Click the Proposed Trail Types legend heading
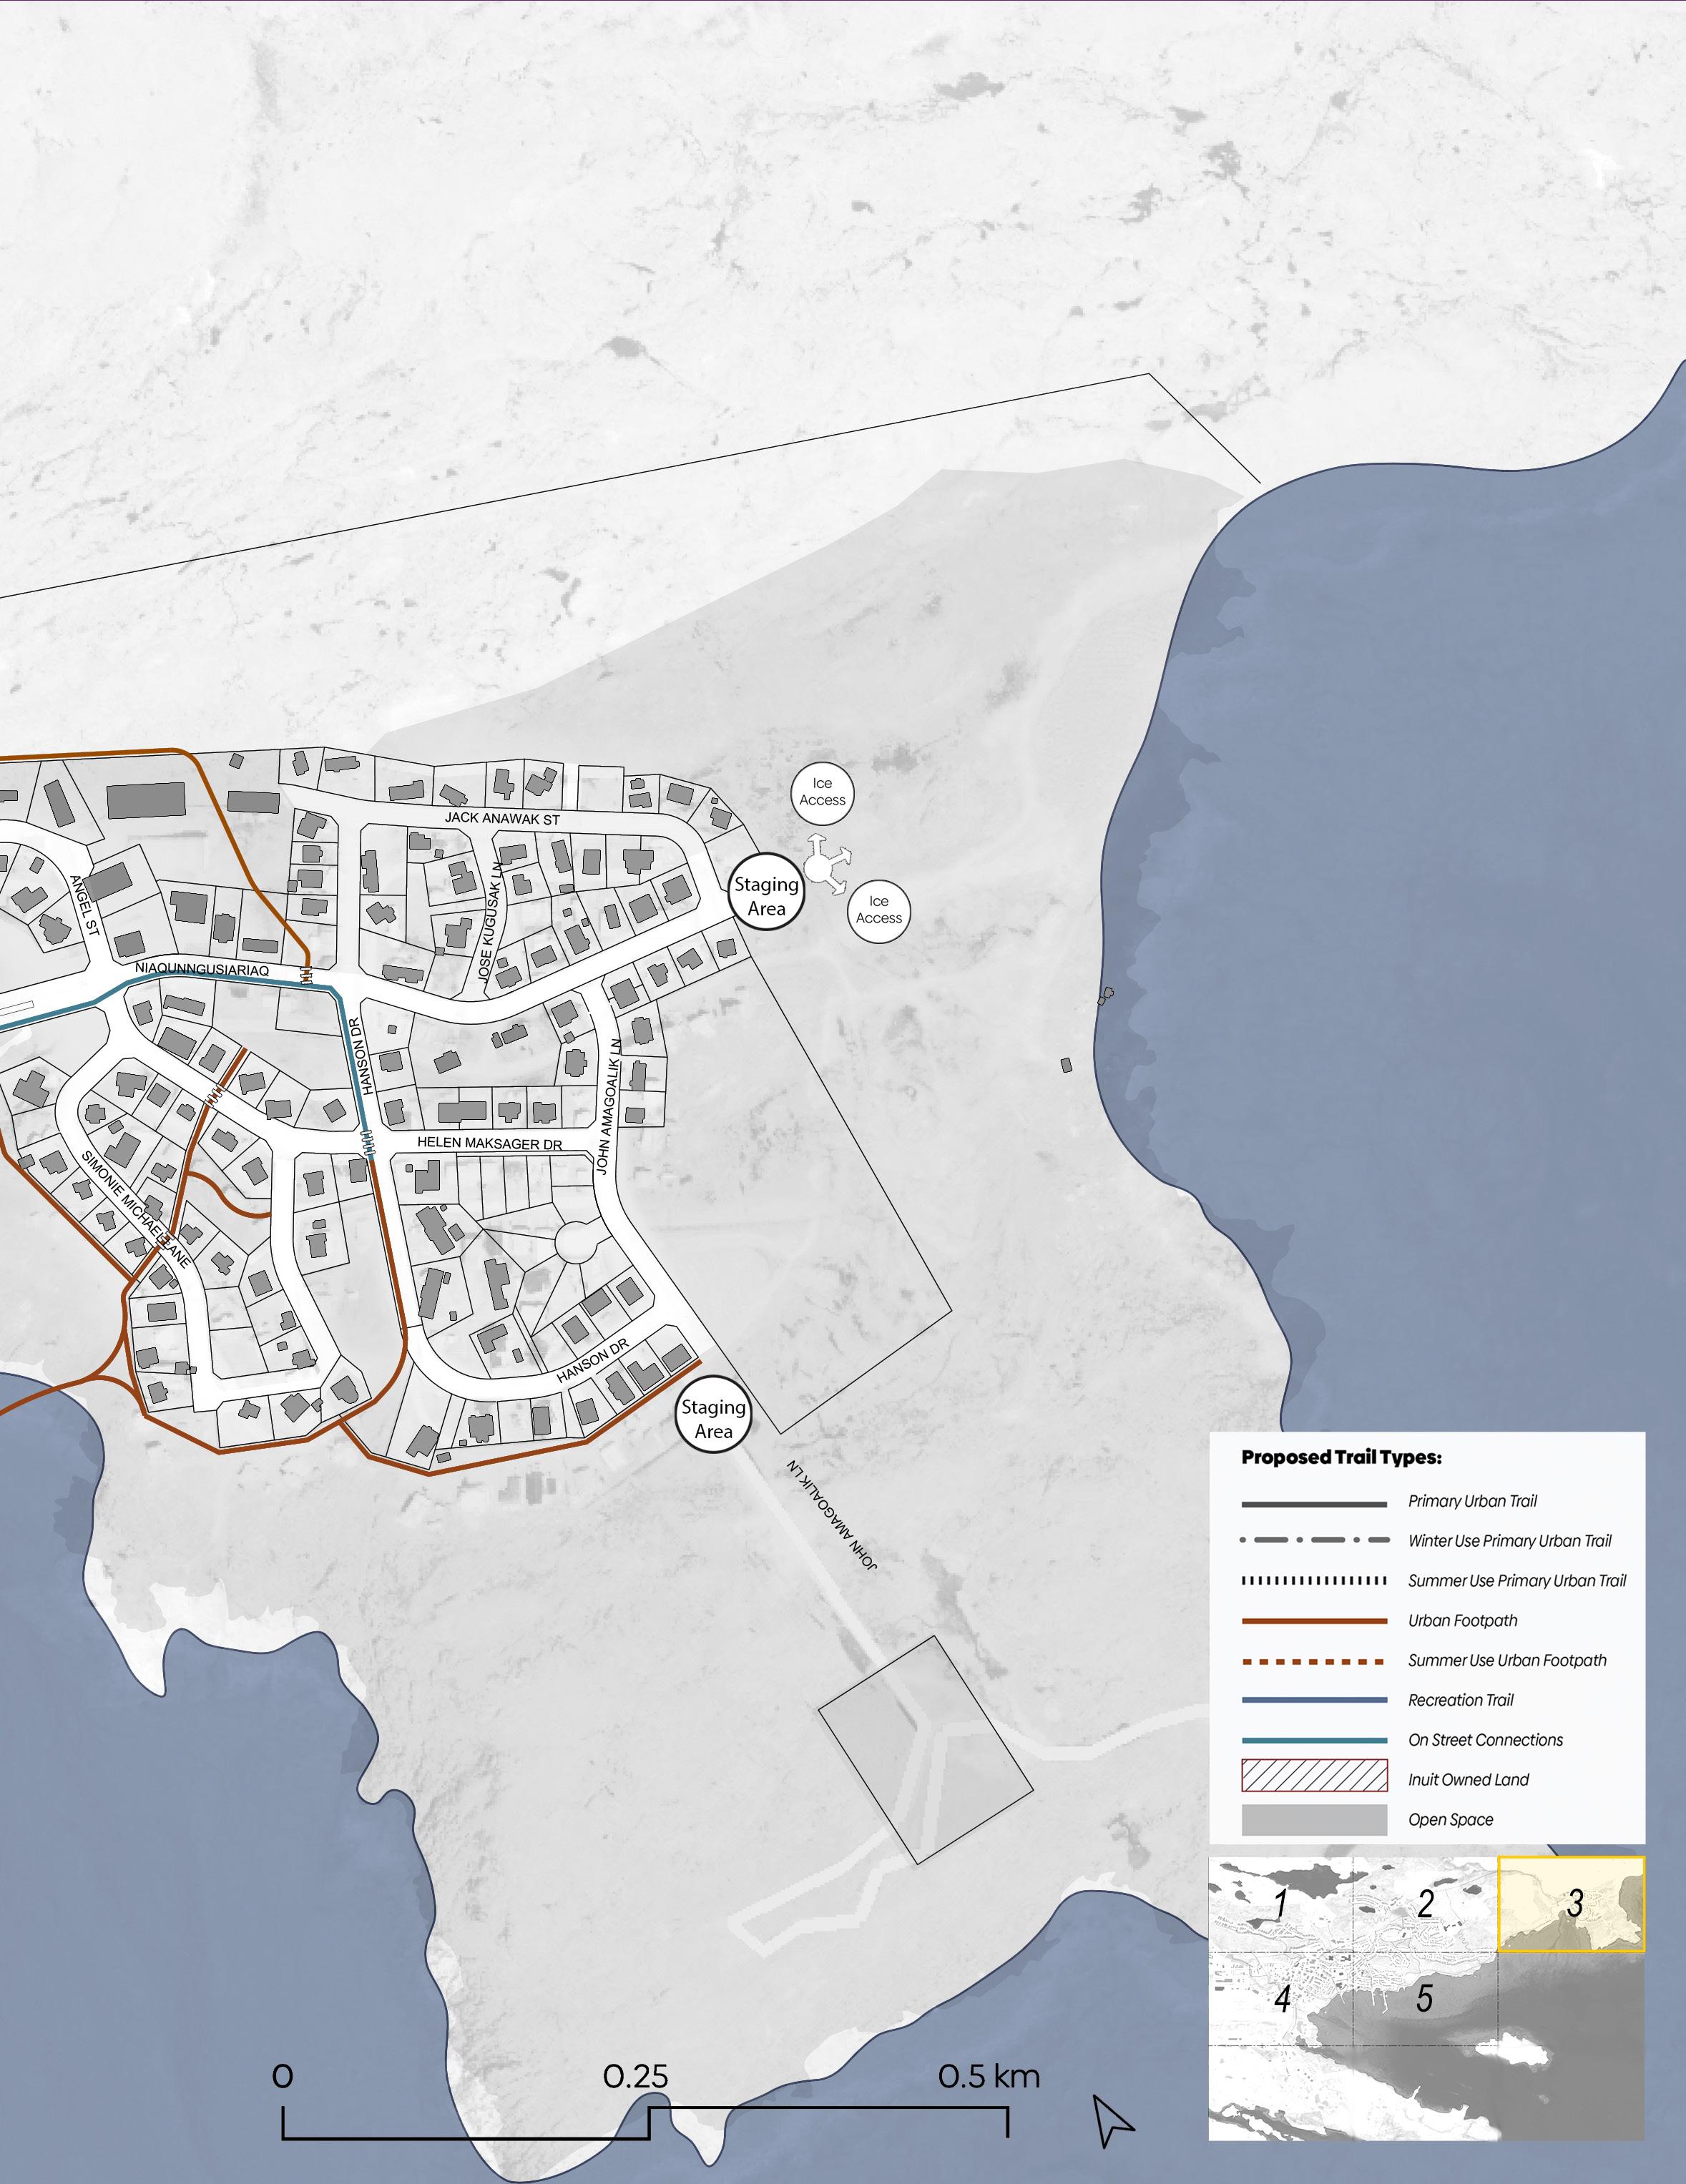Viewport: 1686px width, 2184px height. (1341, 1457)
